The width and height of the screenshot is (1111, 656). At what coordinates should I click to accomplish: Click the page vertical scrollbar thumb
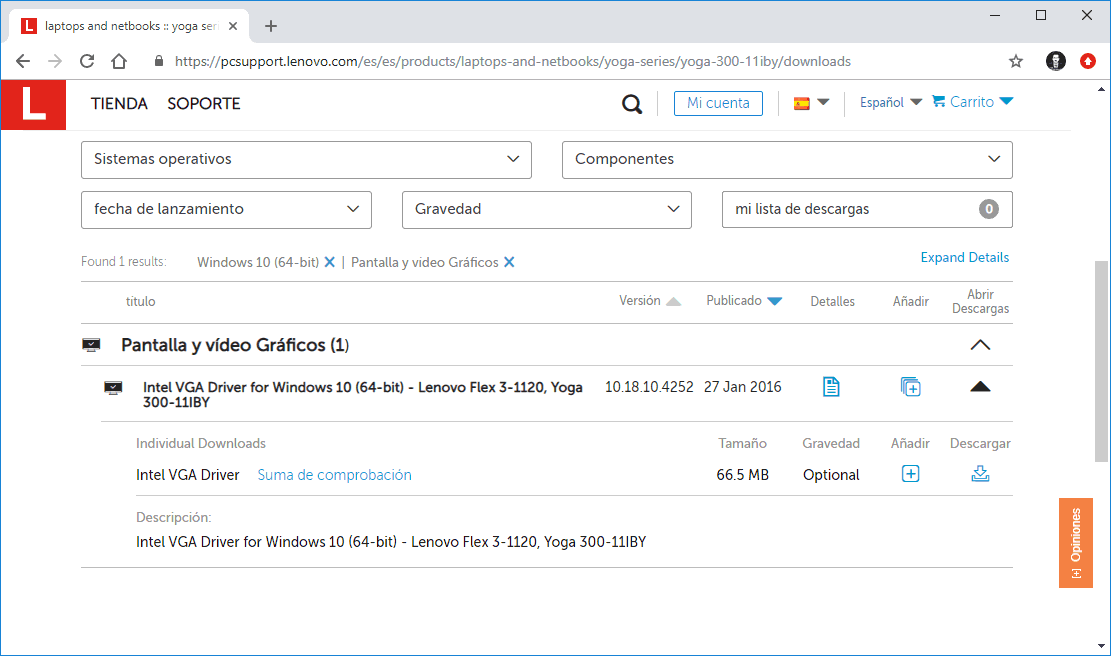coord(1101,361)
